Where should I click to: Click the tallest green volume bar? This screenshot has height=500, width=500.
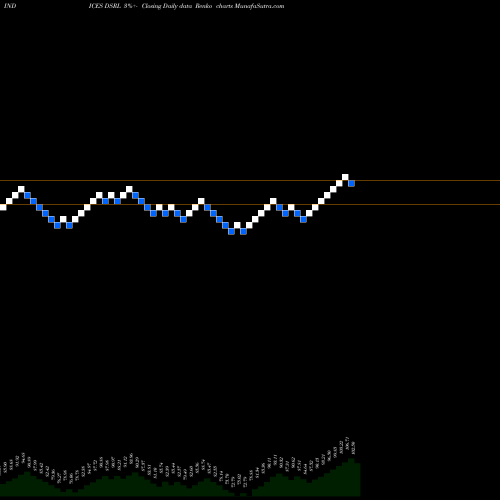(351, 477)
